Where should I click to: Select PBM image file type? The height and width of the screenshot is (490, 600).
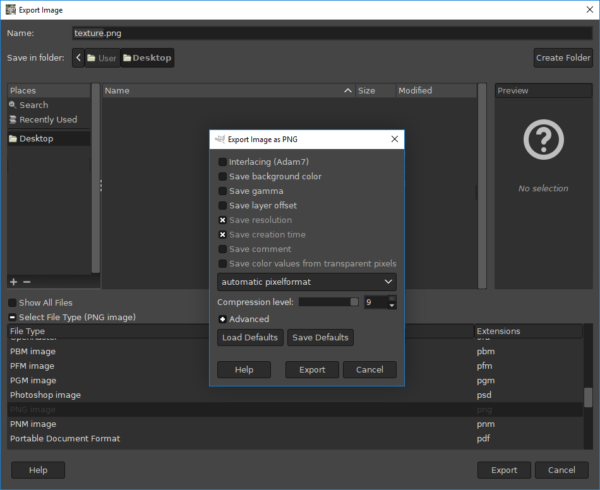point(295,352)
